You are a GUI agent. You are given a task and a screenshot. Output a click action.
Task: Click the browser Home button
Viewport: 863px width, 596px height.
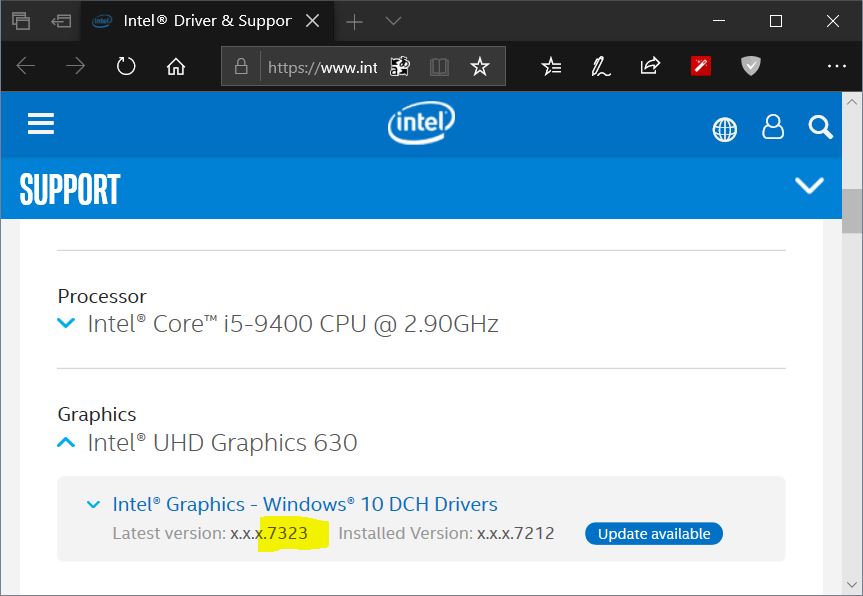pyautogui.click(x=176, y=67)
